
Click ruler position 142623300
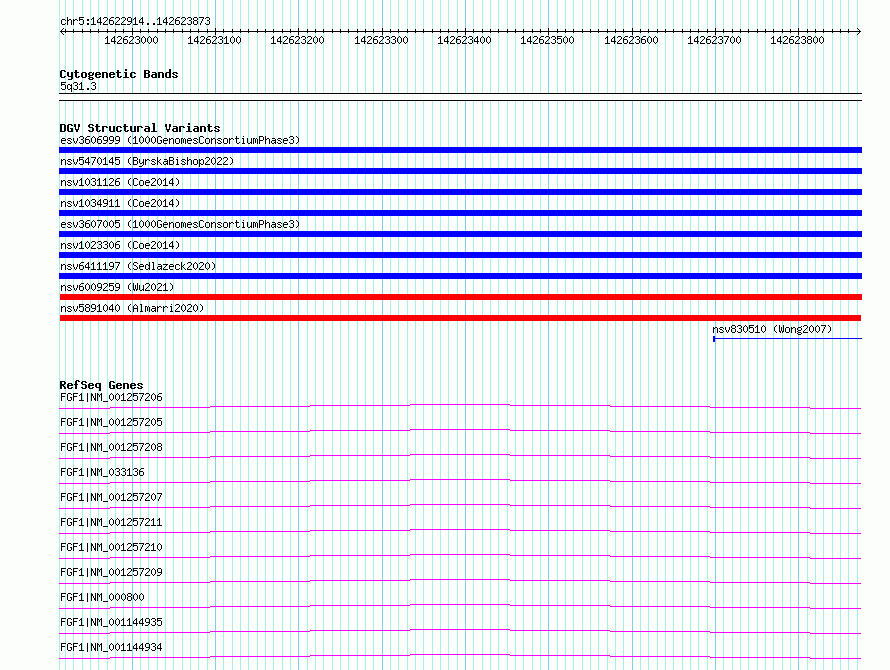click(381, 40)
